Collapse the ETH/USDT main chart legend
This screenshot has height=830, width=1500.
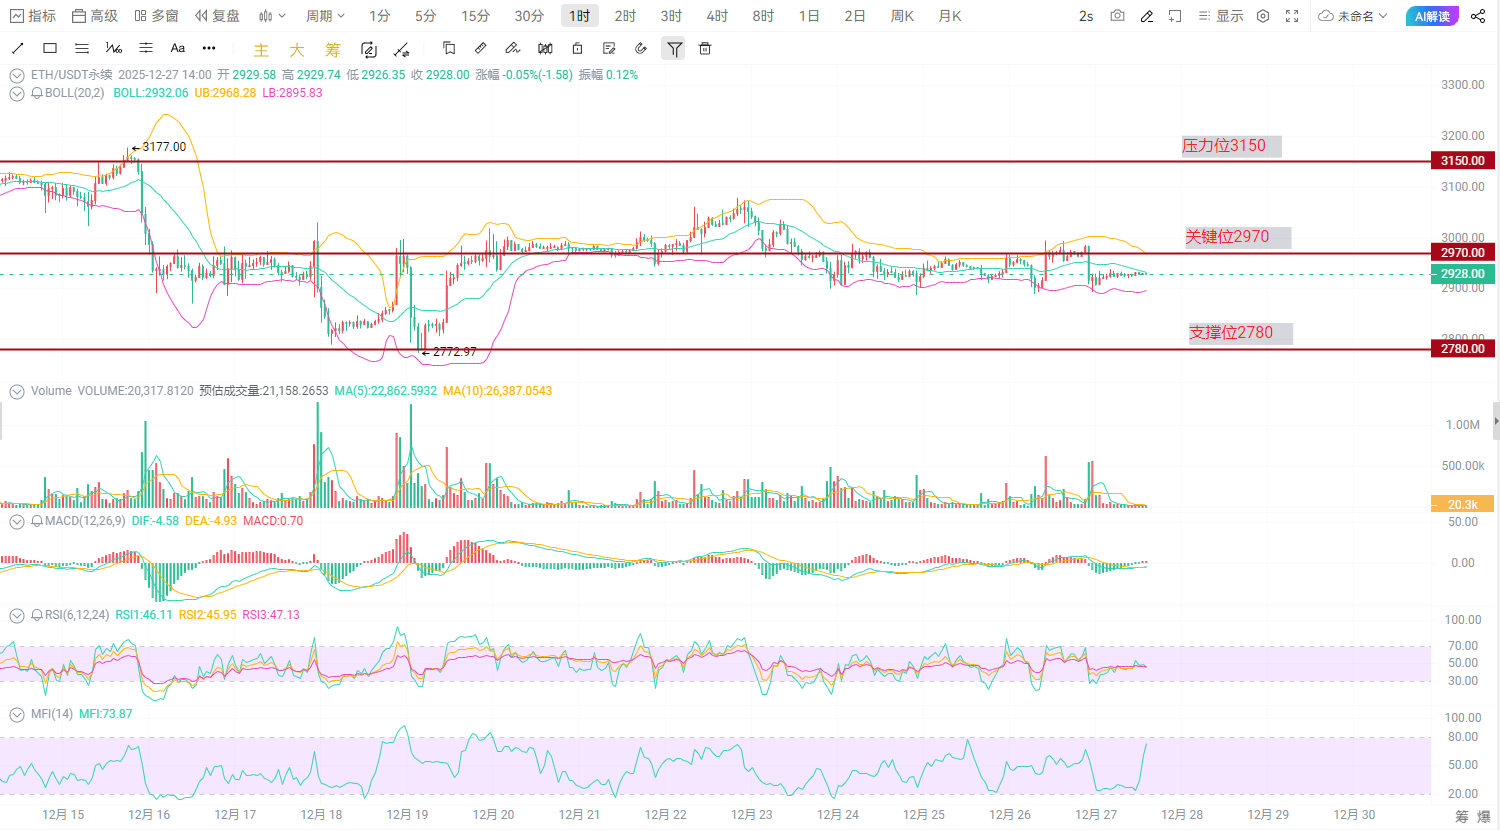click(17, 75)
